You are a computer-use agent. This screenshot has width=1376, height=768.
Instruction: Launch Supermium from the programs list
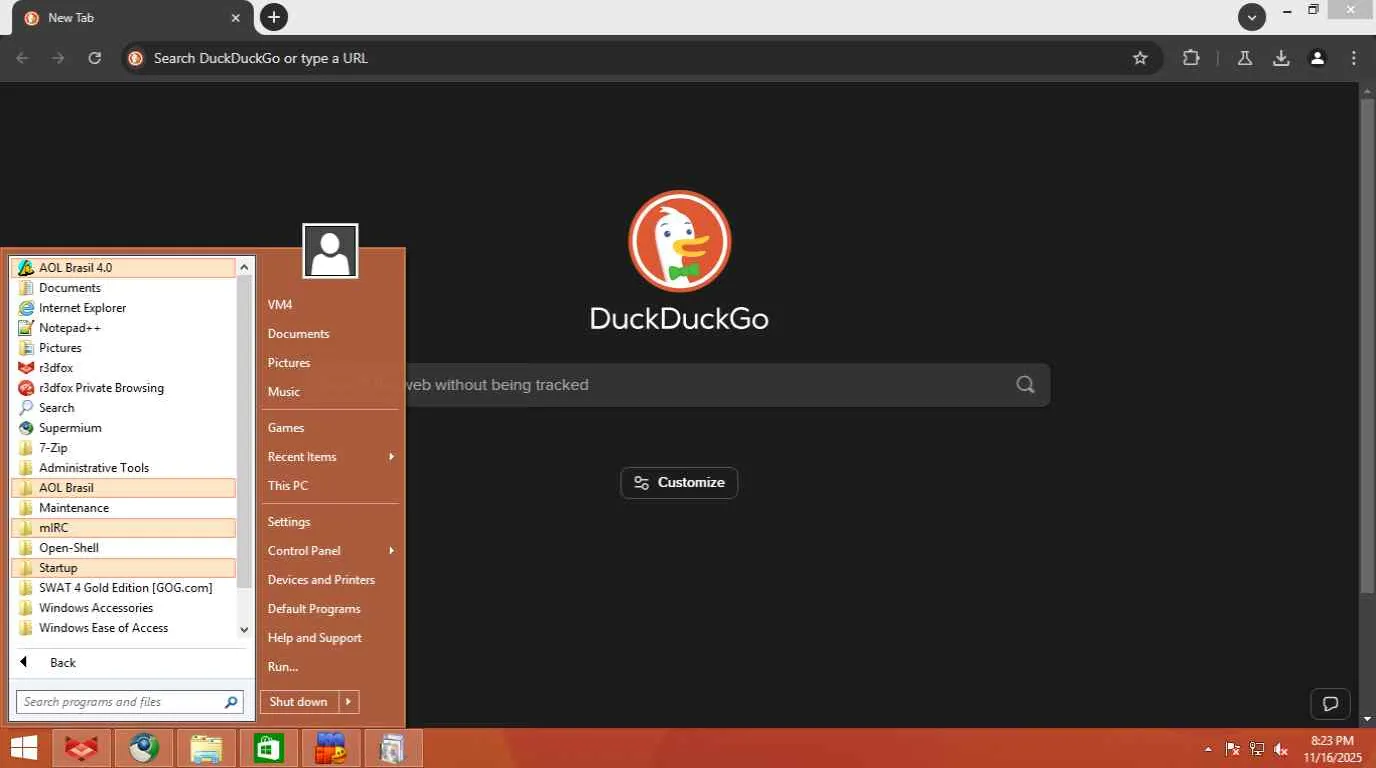[123, 428]
